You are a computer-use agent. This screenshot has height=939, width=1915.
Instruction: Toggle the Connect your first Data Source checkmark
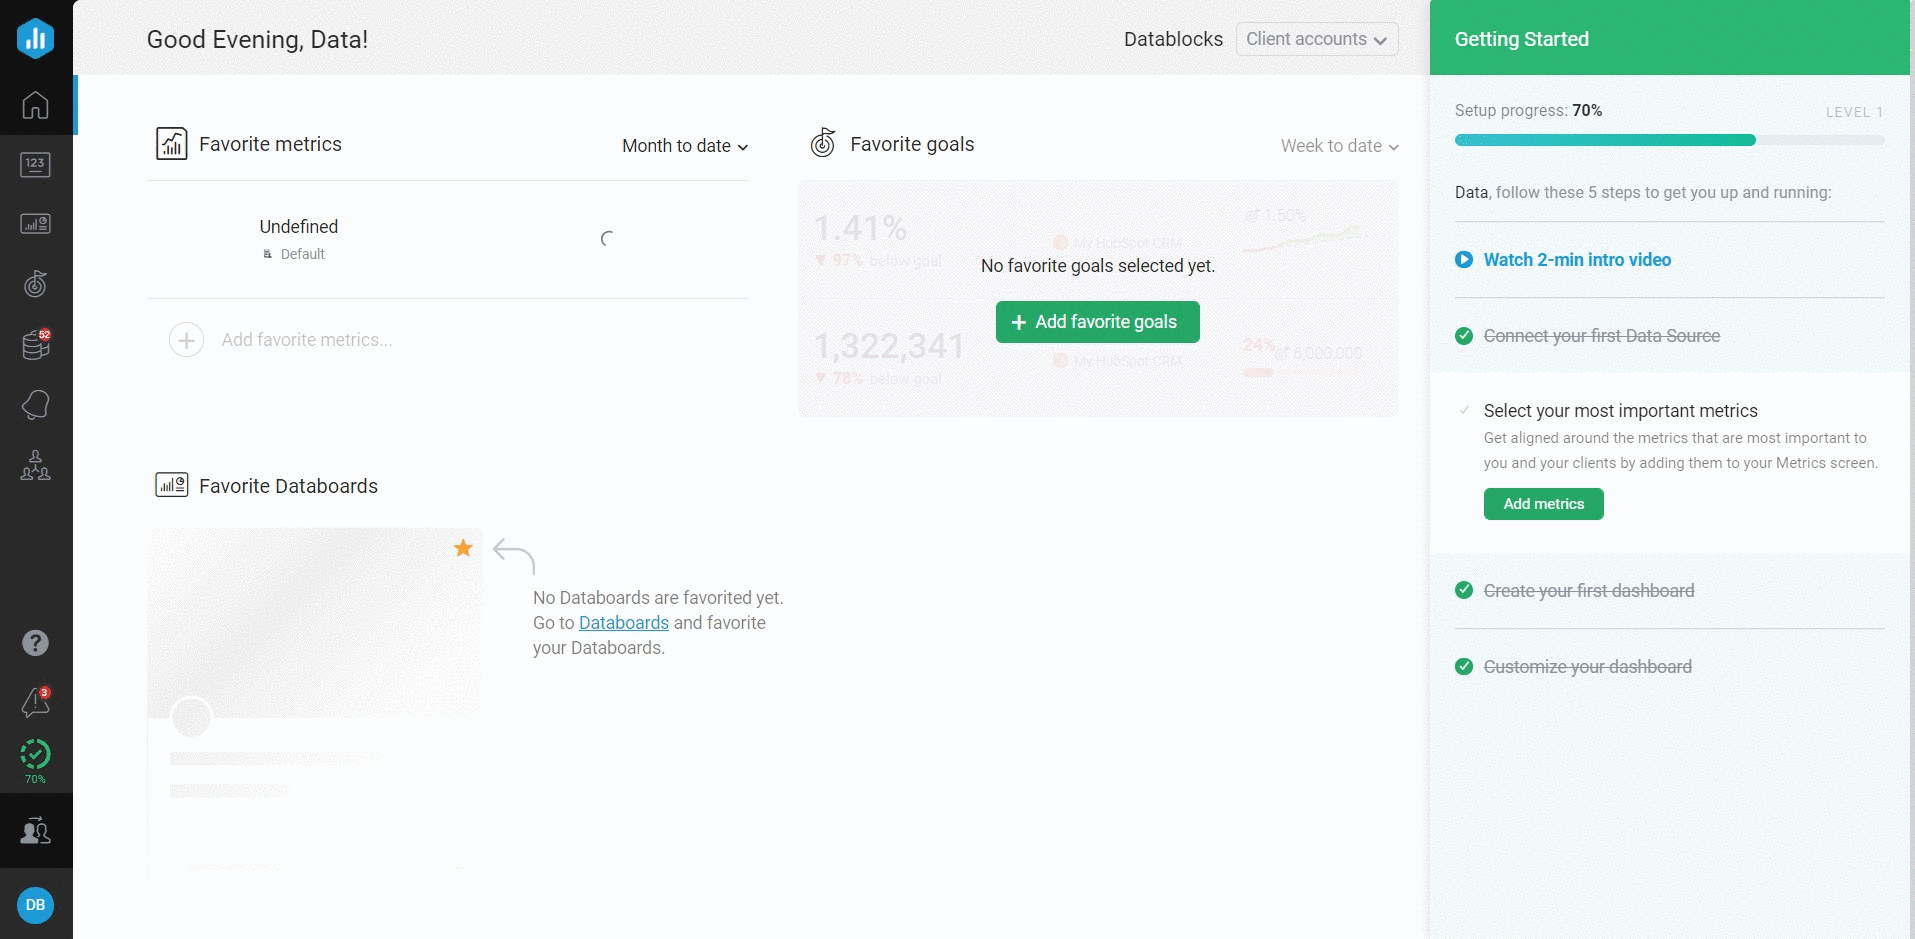point(1464,336)
